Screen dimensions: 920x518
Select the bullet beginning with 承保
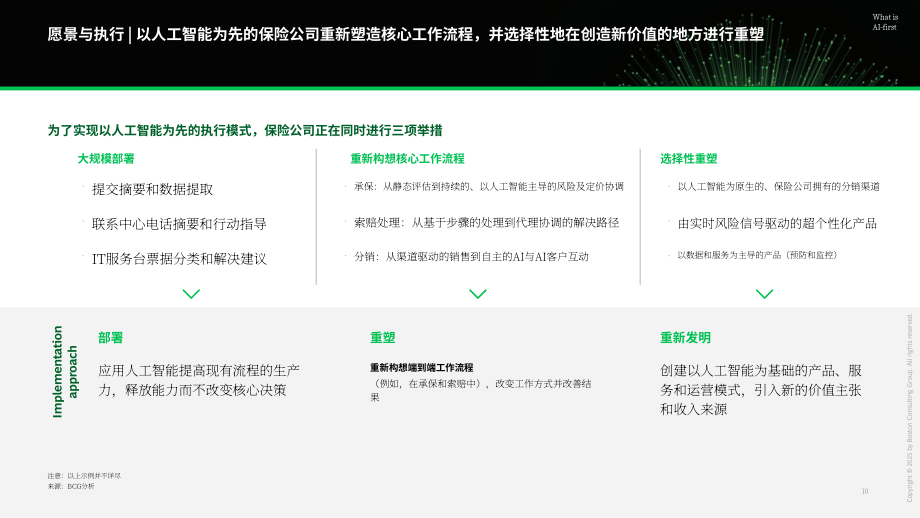489,187
